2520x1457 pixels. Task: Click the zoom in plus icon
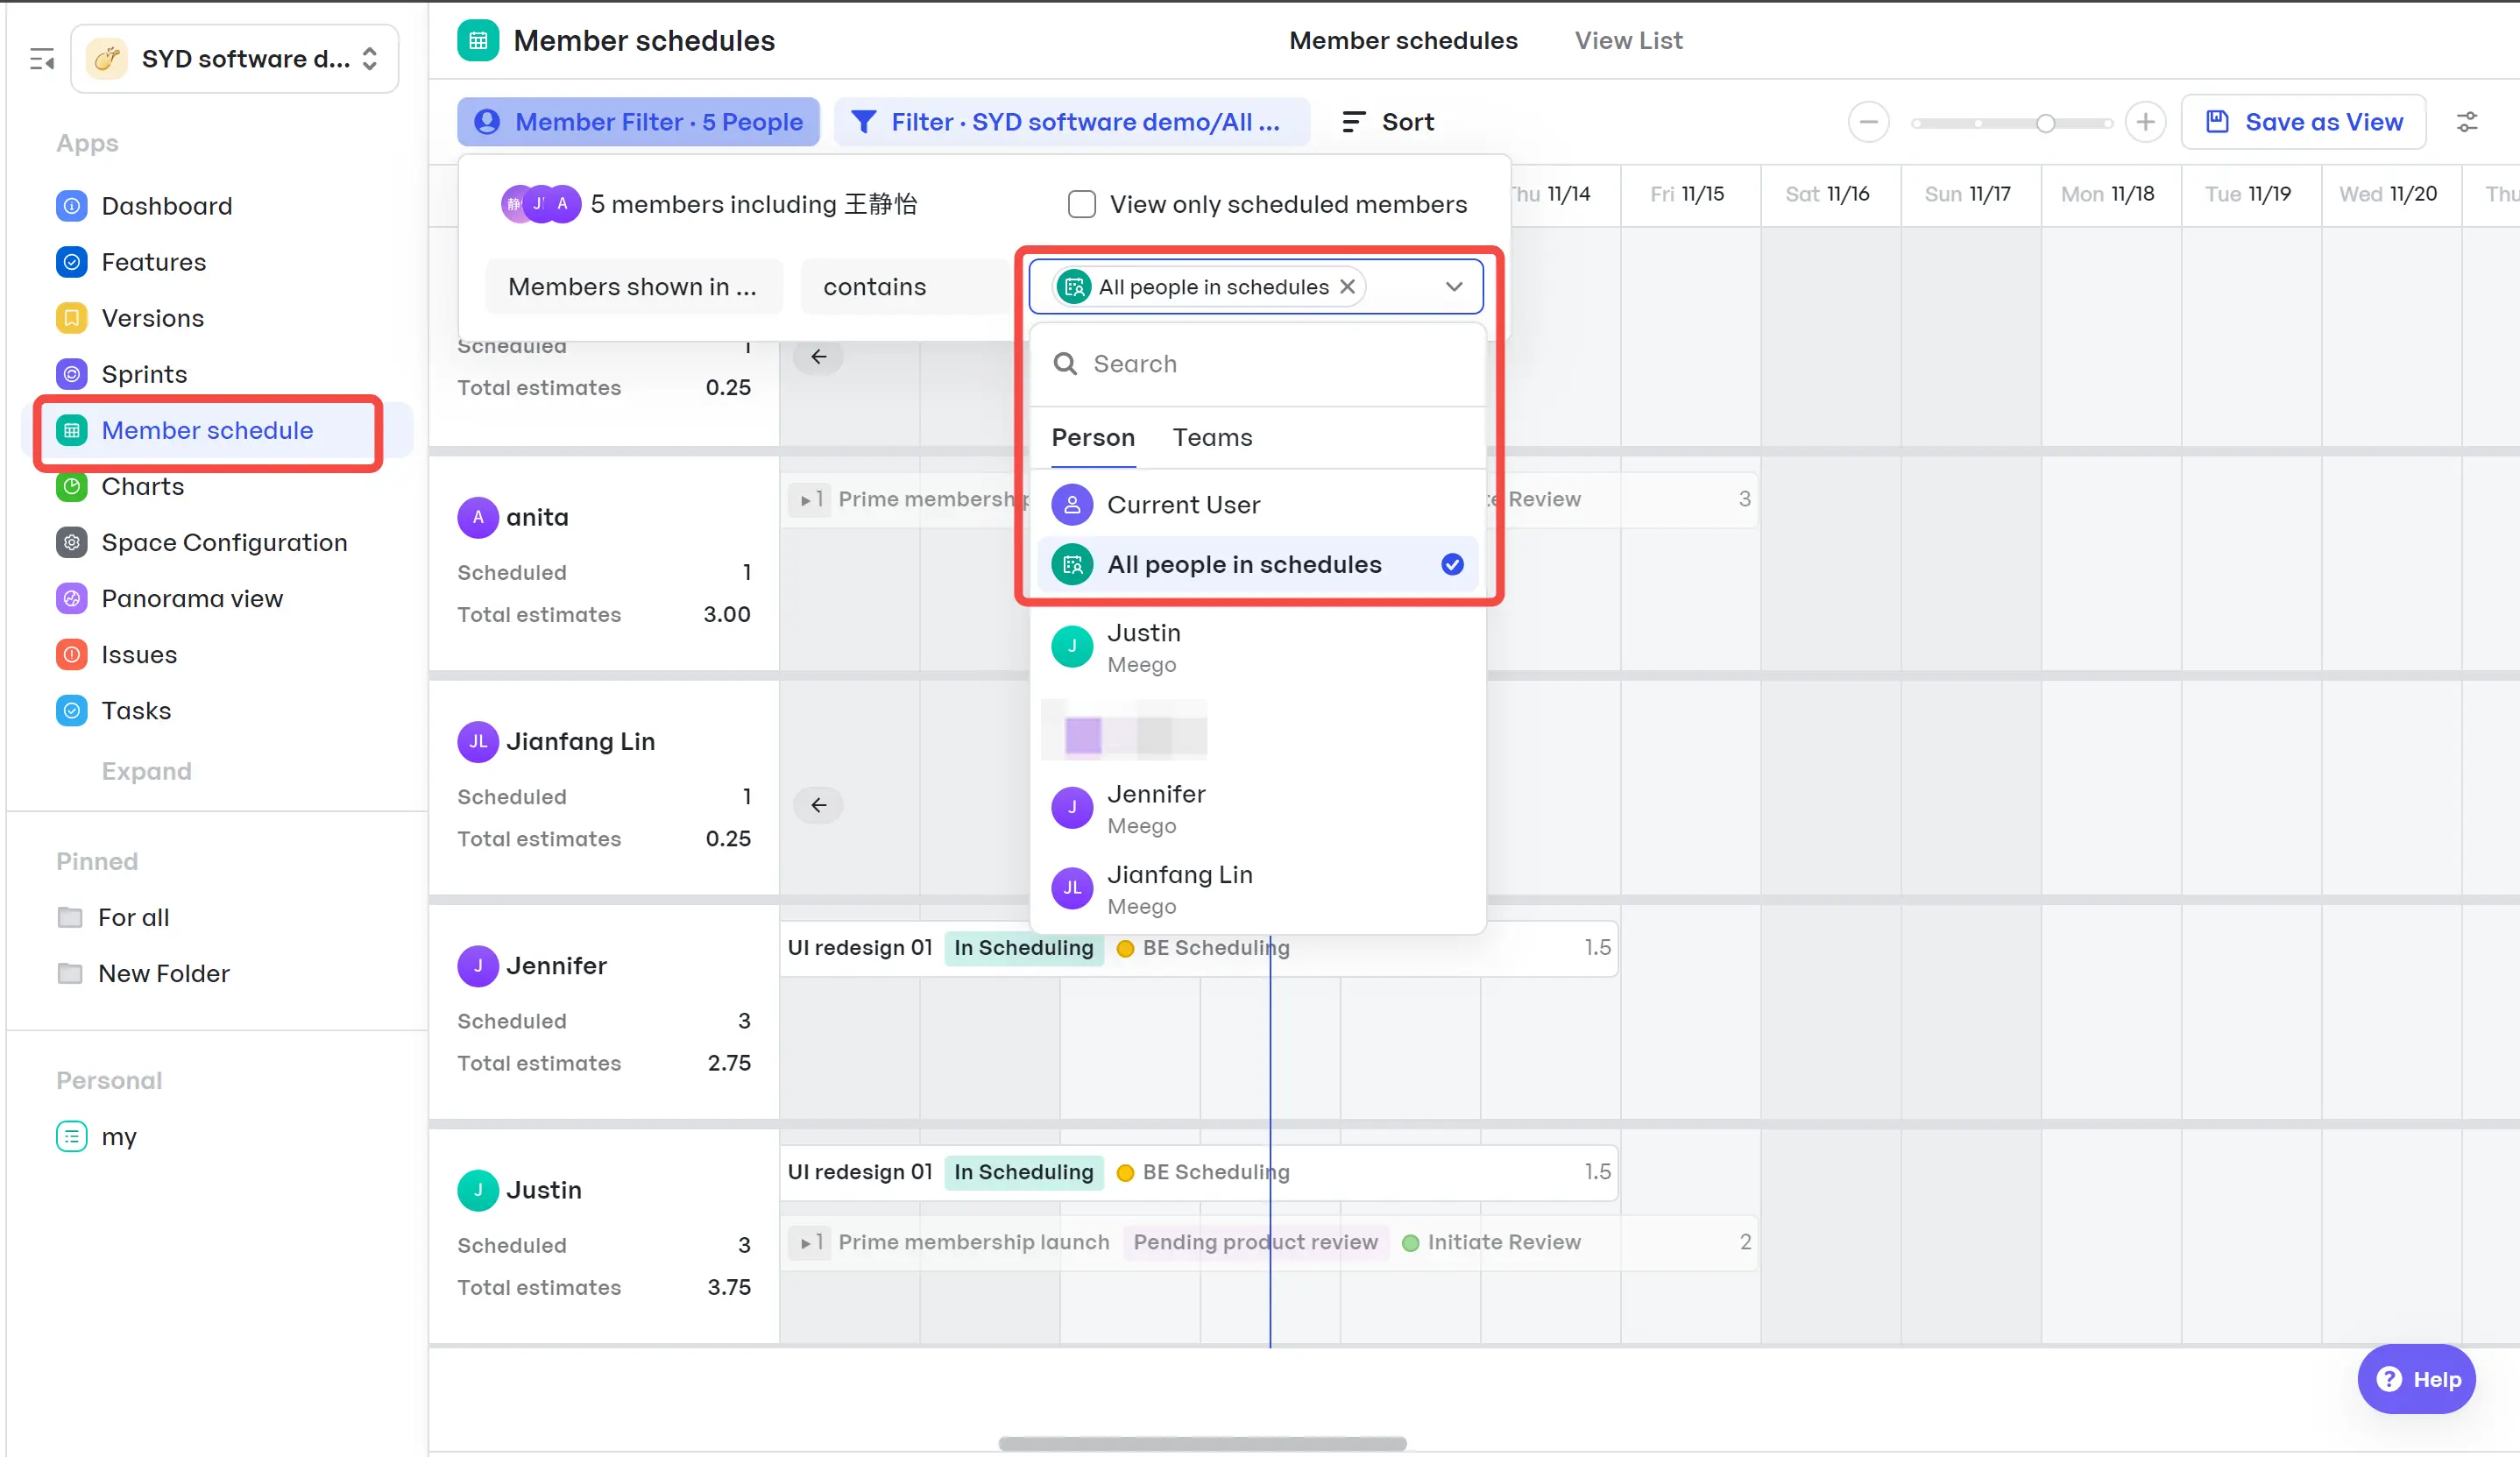[x=2145, y=122]
